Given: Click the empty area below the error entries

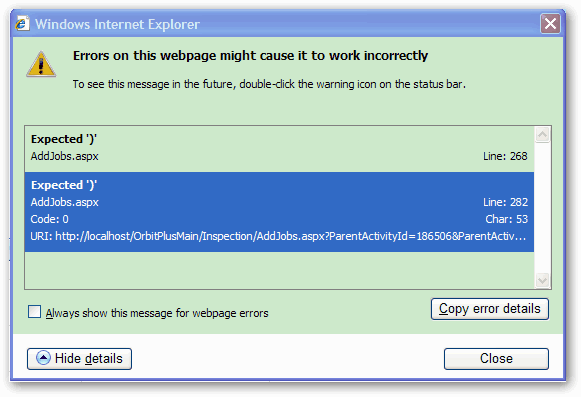Looking at the screenshot, I should pos(279,270).
